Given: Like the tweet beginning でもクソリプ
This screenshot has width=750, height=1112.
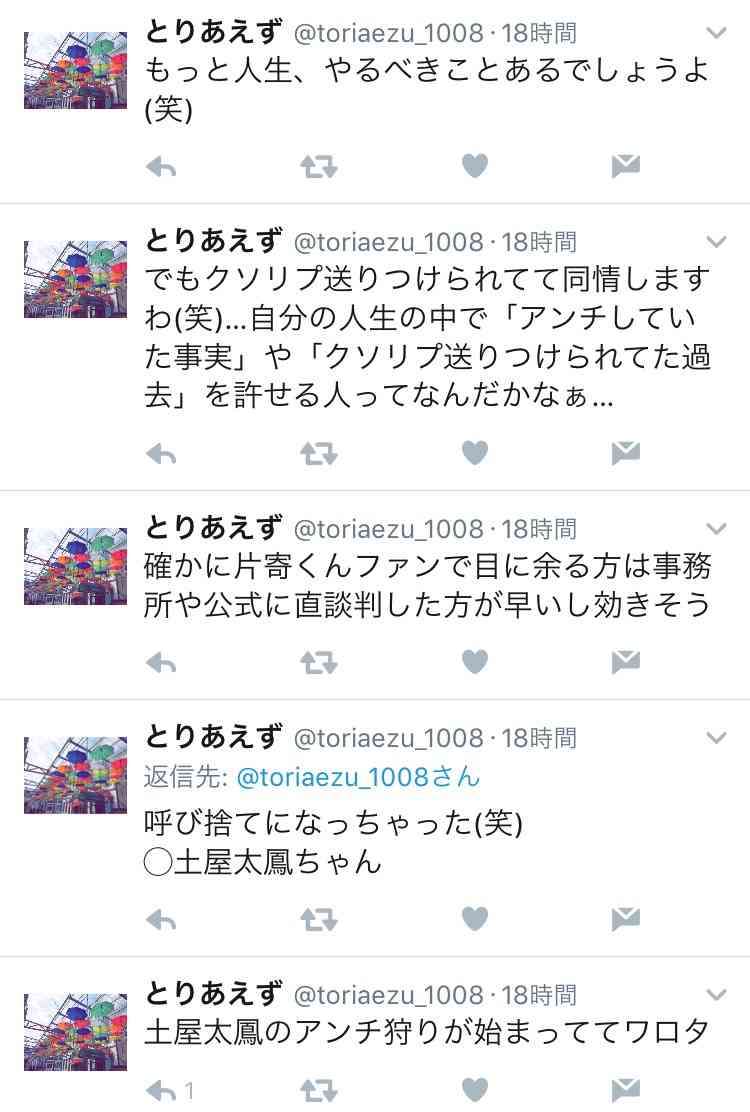Looking at the screenshot, I should (x=475, y=452).
